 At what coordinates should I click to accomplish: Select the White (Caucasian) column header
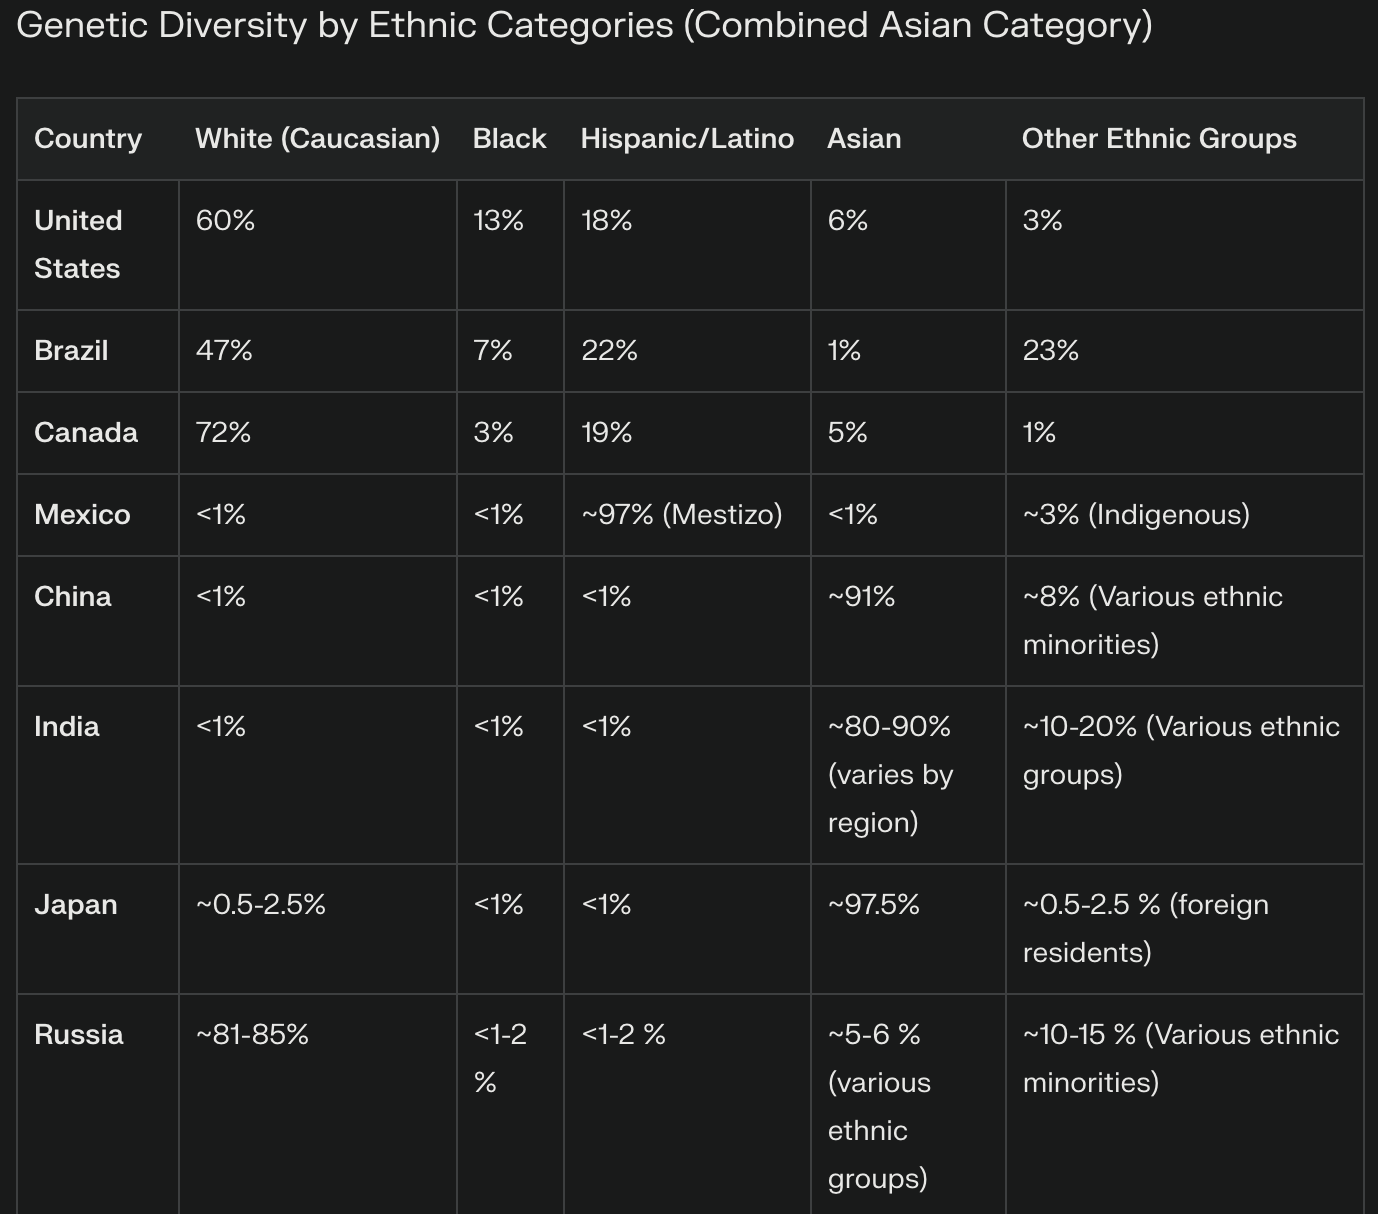[317, 139]
